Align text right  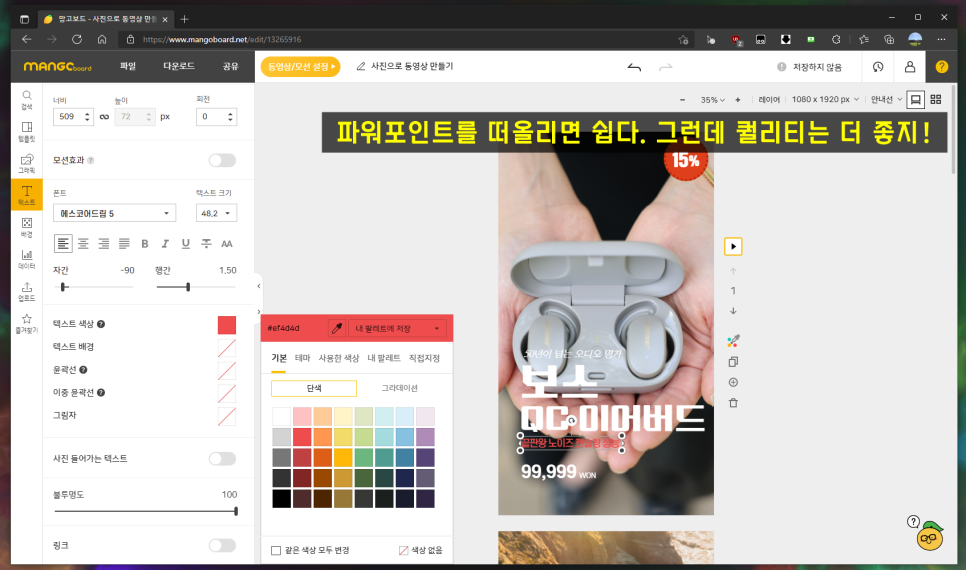click(104, 243)
